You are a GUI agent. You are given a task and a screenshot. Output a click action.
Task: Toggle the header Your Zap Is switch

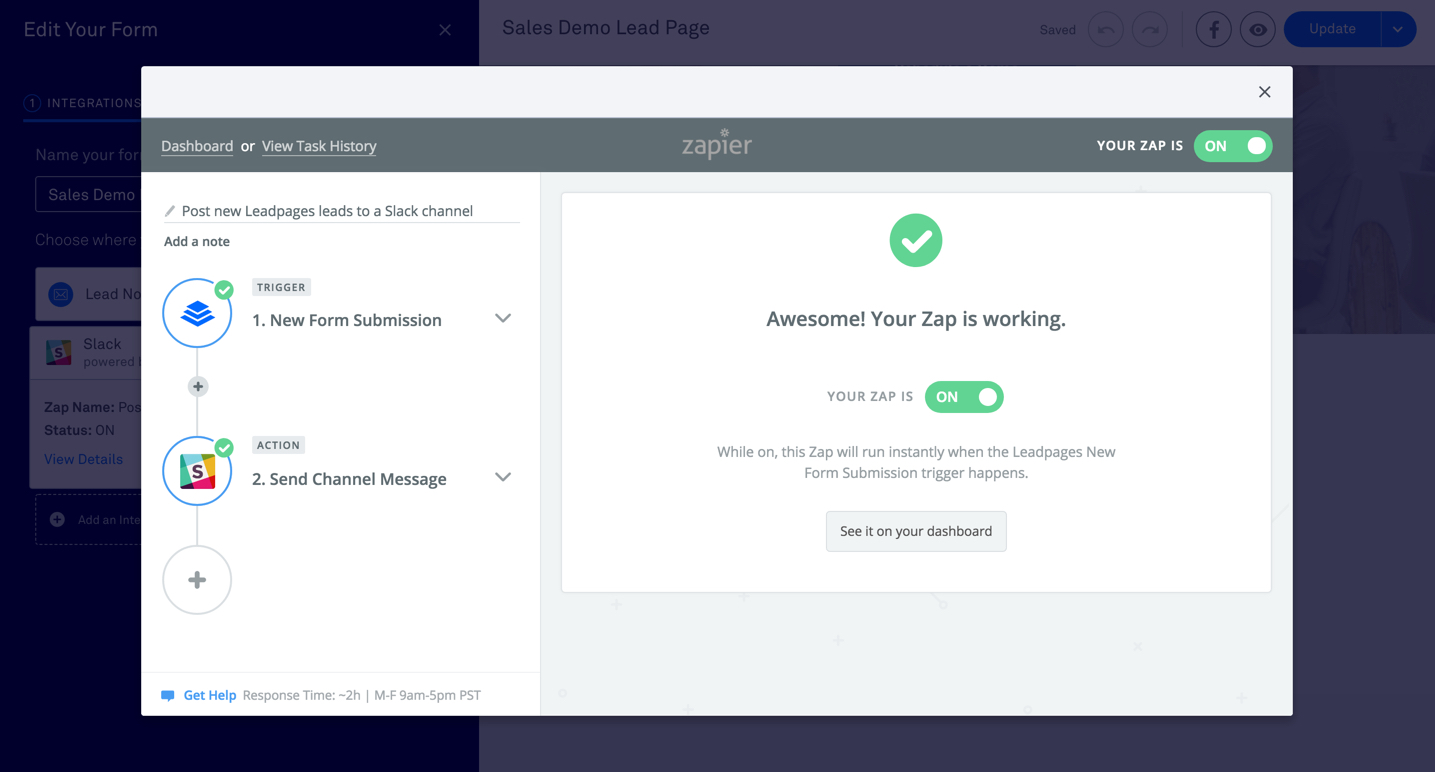[1233, 146]
